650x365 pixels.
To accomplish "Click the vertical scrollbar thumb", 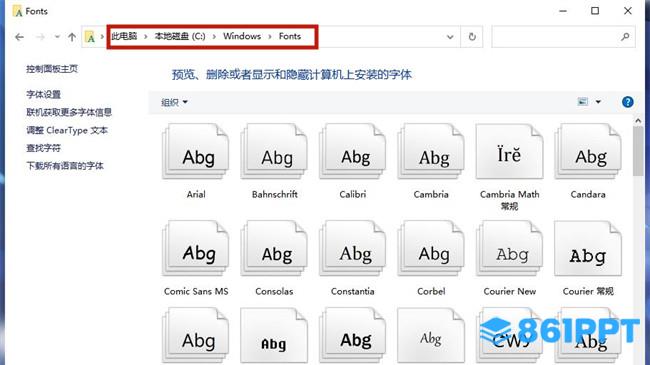I will (638, 151).
